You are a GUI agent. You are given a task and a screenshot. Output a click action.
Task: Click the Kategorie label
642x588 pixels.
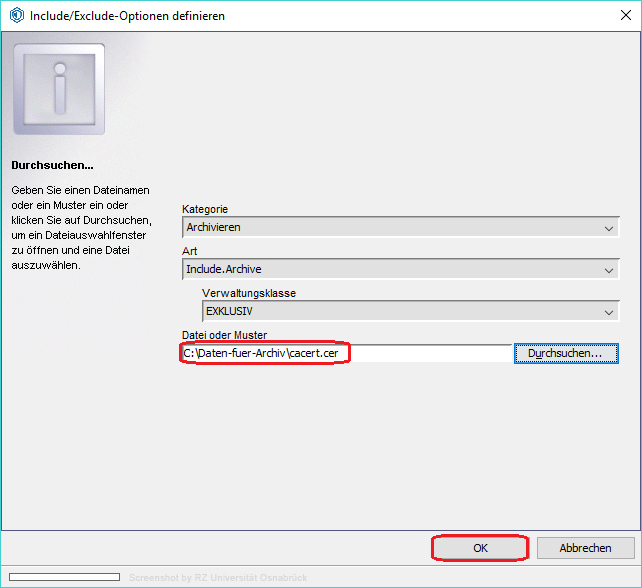(205, 209)
